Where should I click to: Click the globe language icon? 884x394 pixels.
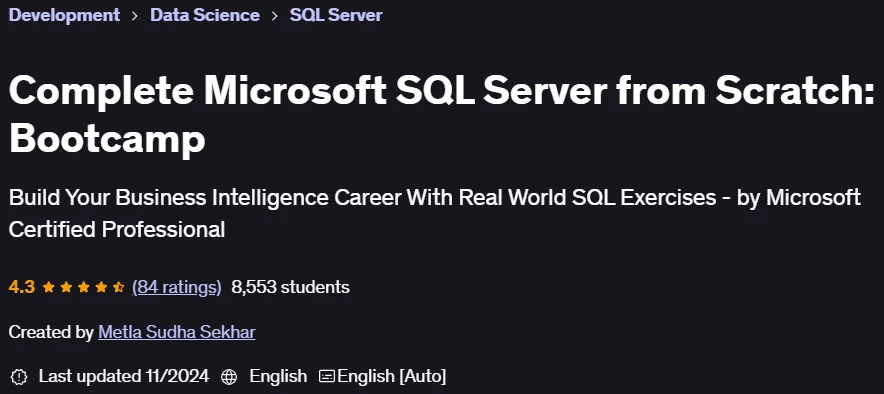[229, 376]
